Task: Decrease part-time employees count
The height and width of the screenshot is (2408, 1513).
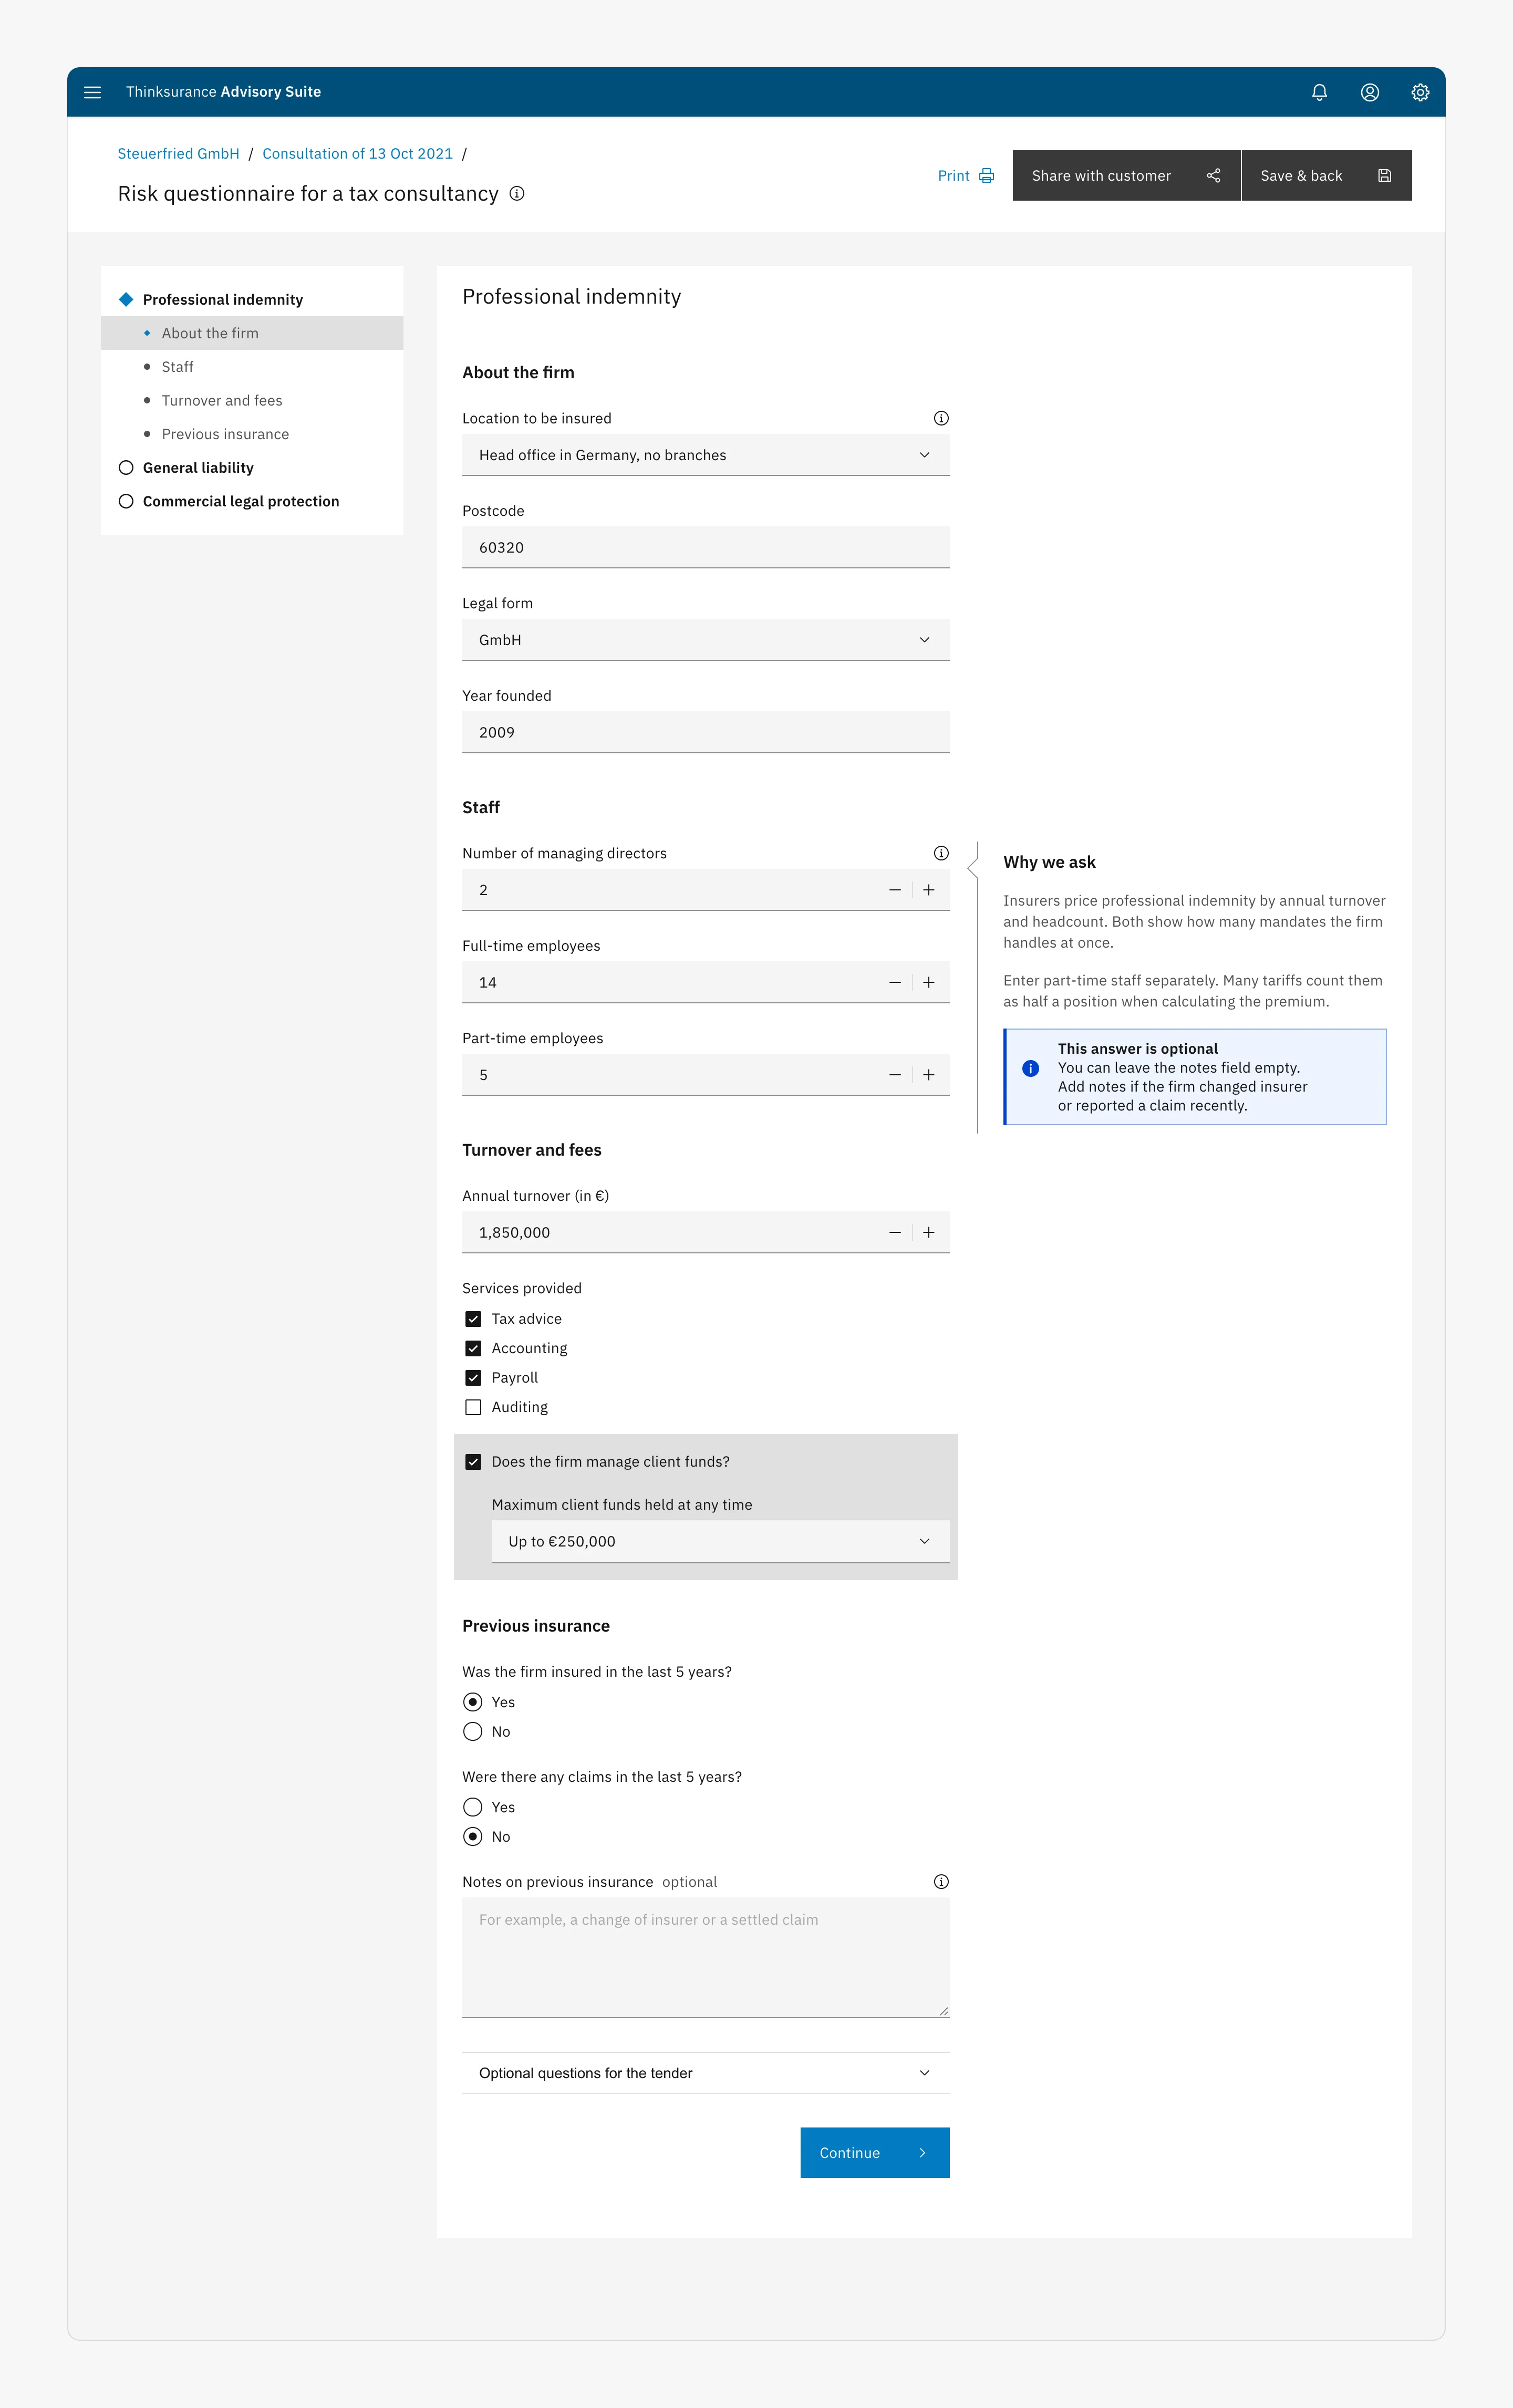Action: (895, 1075)
